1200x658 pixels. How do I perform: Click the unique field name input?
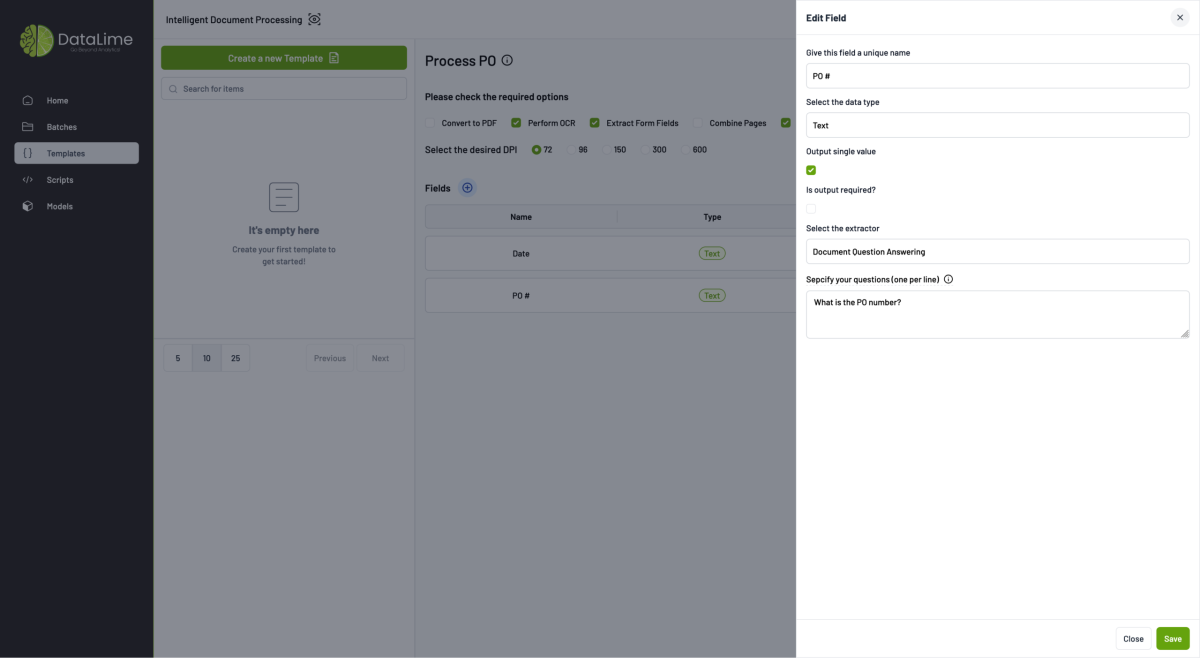(x=997, y=76)
